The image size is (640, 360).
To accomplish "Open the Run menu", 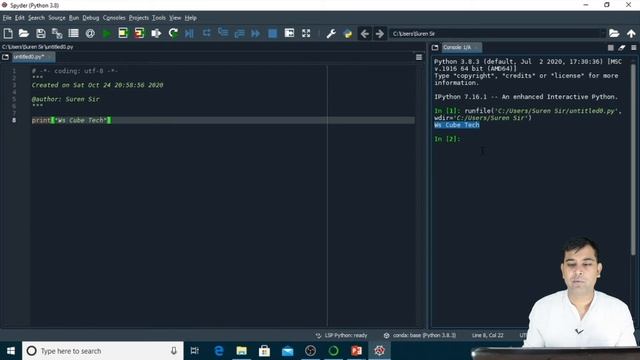I will [74, 18].
